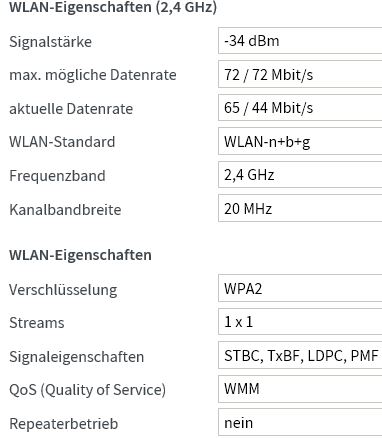382x438 pixels.
Task: Click the Verschlüsselung field showing WPA2
Action: 300,288
